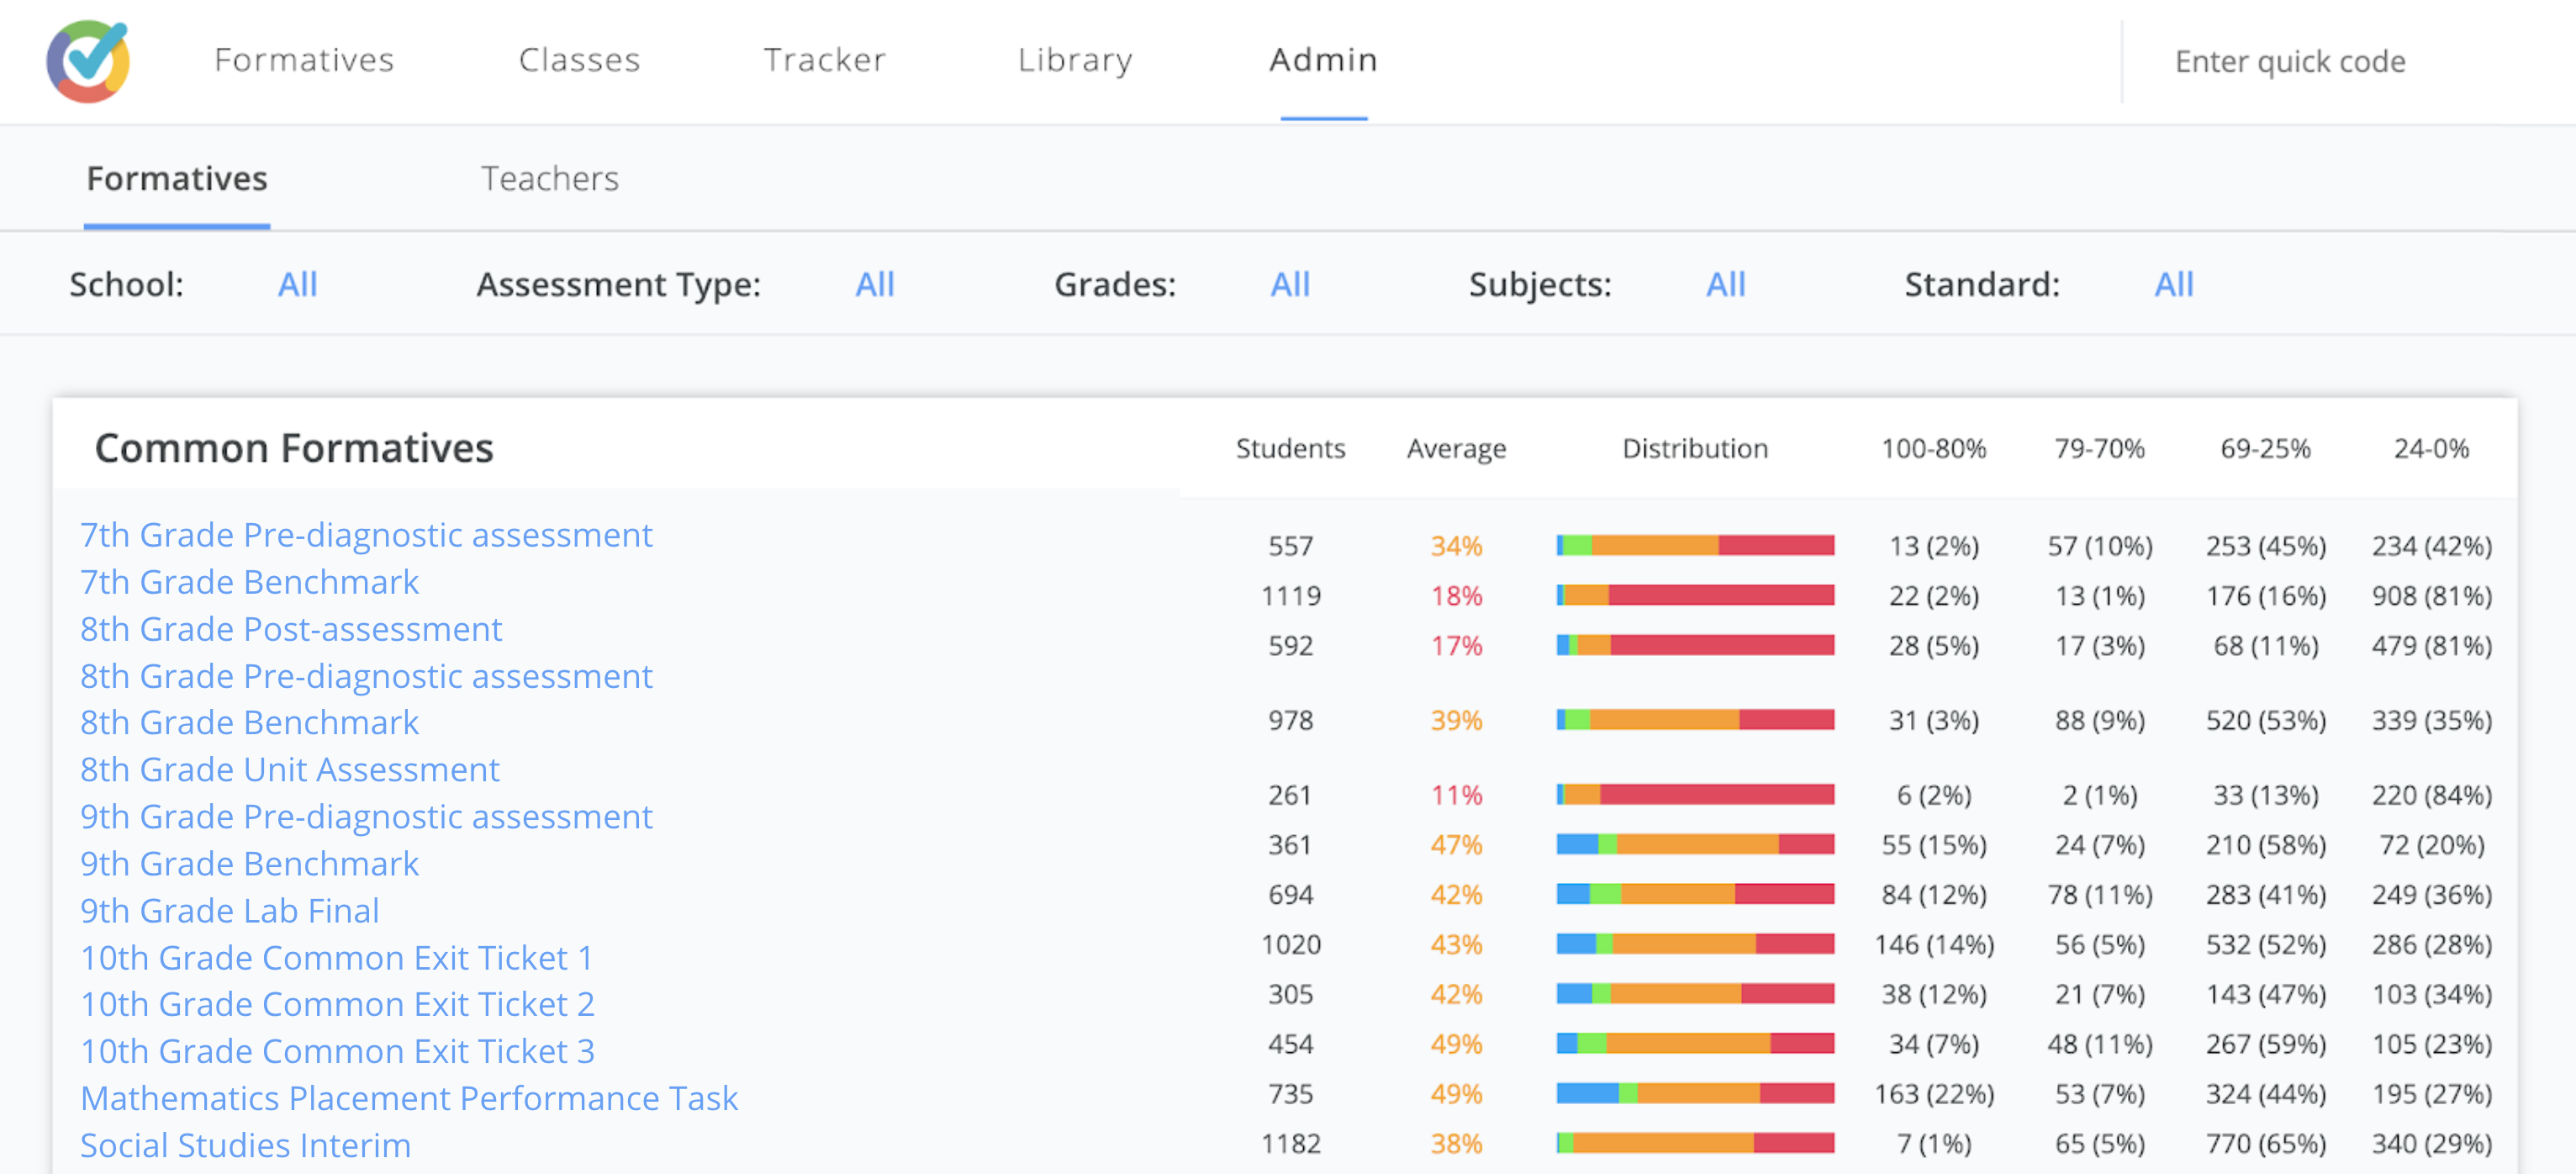Expand the Grades filter set to All
Viewport: 2576px width, 1174px height.
[1289, 285]
